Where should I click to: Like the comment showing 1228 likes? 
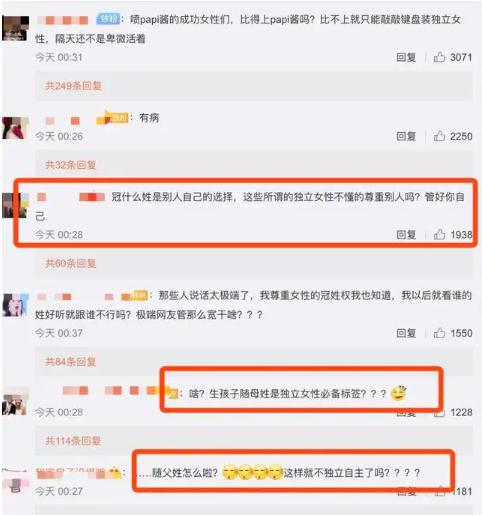[x=439, y=413]
